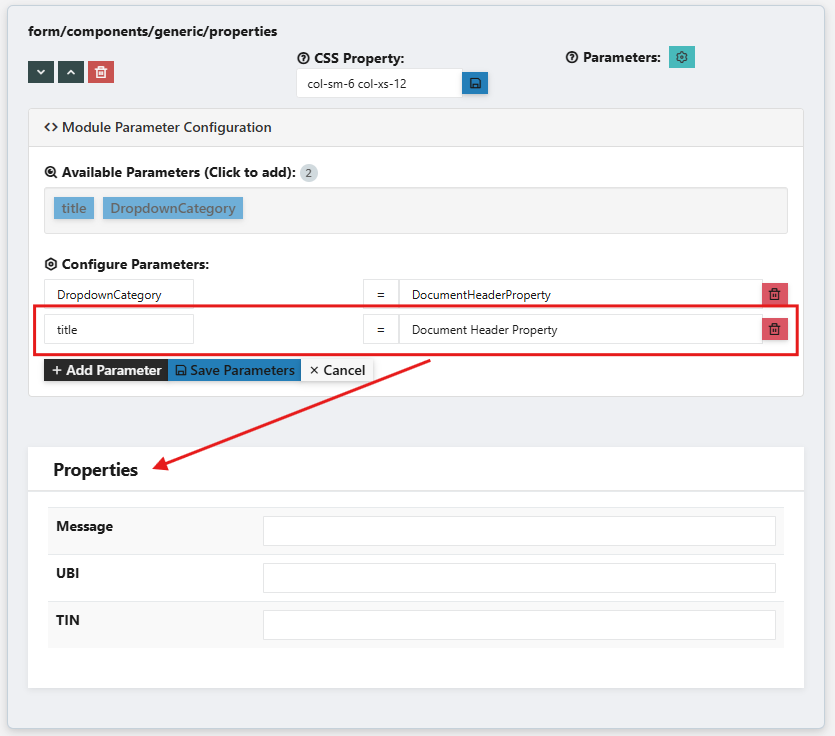Click the 'DocumentHeaderProperty' value field
Viewport: 835px width, 736px height.
click(580, 294)
